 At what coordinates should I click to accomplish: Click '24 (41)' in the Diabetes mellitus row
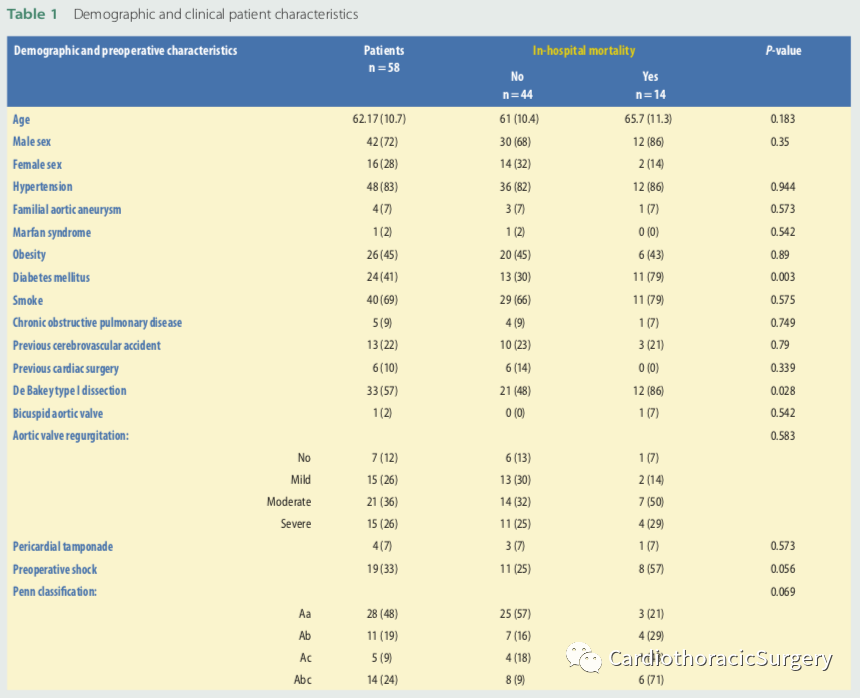point(382,277)
